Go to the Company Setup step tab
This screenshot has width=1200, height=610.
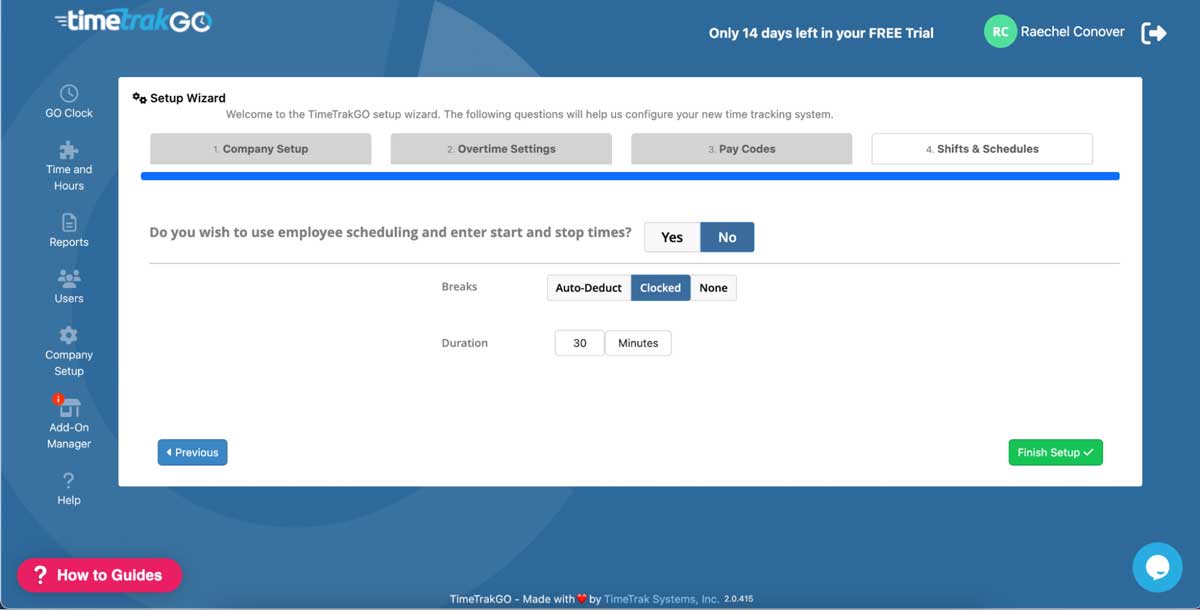coord(261,149)
